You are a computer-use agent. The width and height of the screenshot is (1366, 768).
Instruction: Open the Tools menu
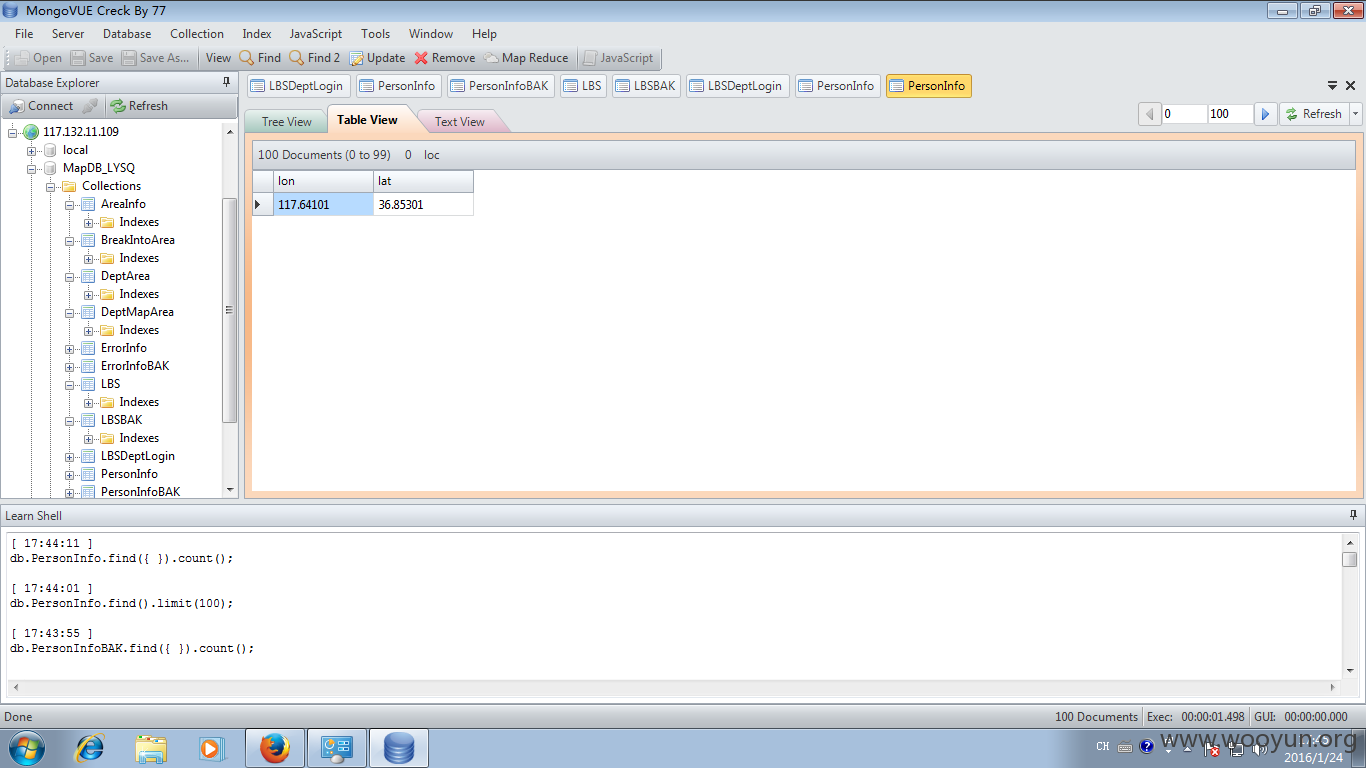pos(376,34)
